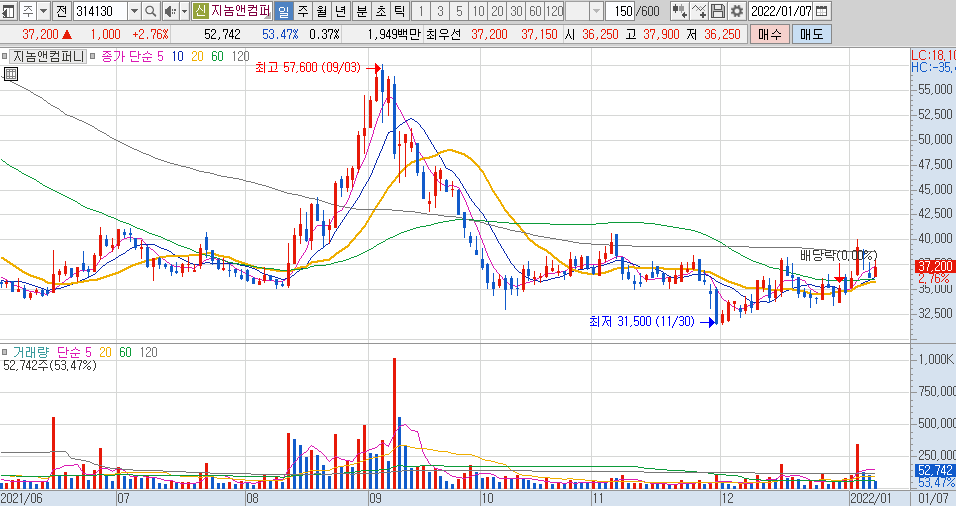Choose the 20 interval button
The height and width of the screenshot is (506, 956).
pos(497,10)
